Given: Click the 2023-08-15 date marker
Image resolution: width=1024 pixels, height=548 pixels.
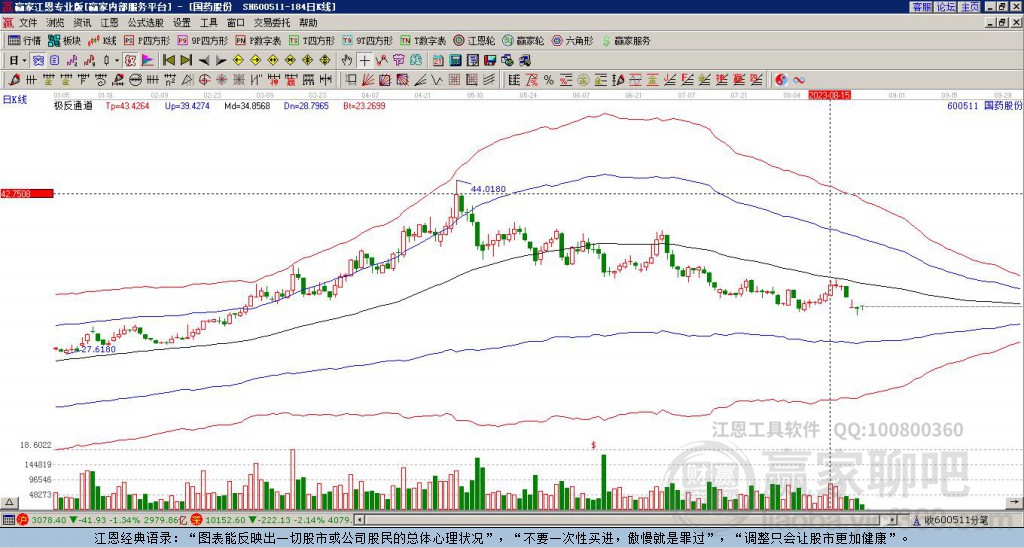Looking at the screenshot, I should click(x=829, y=95).
